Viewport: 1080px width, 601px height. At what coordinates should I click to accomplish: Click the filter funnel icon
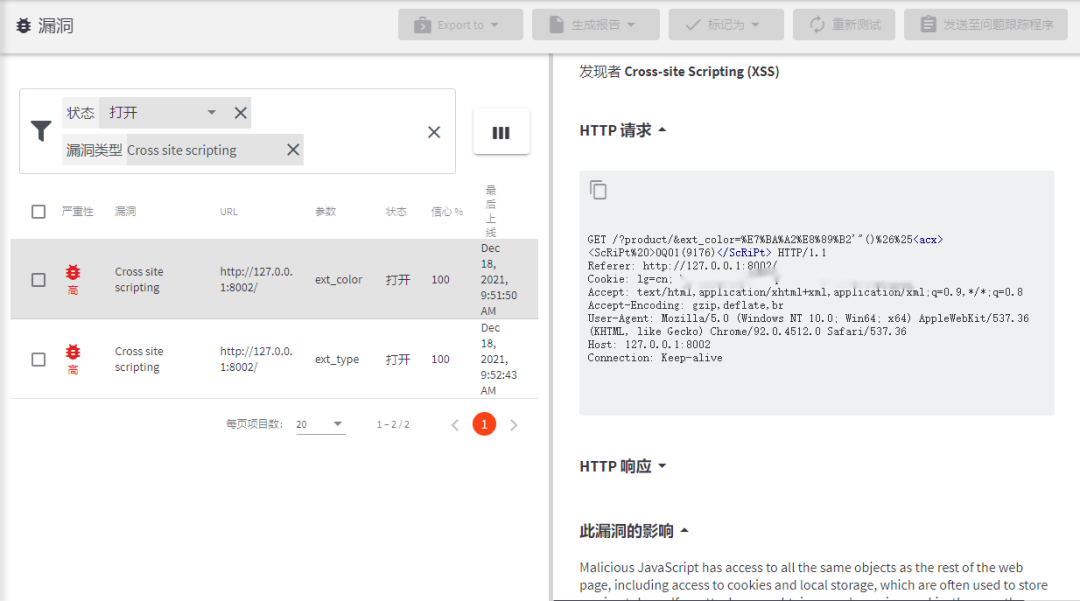tap(41, 131)
